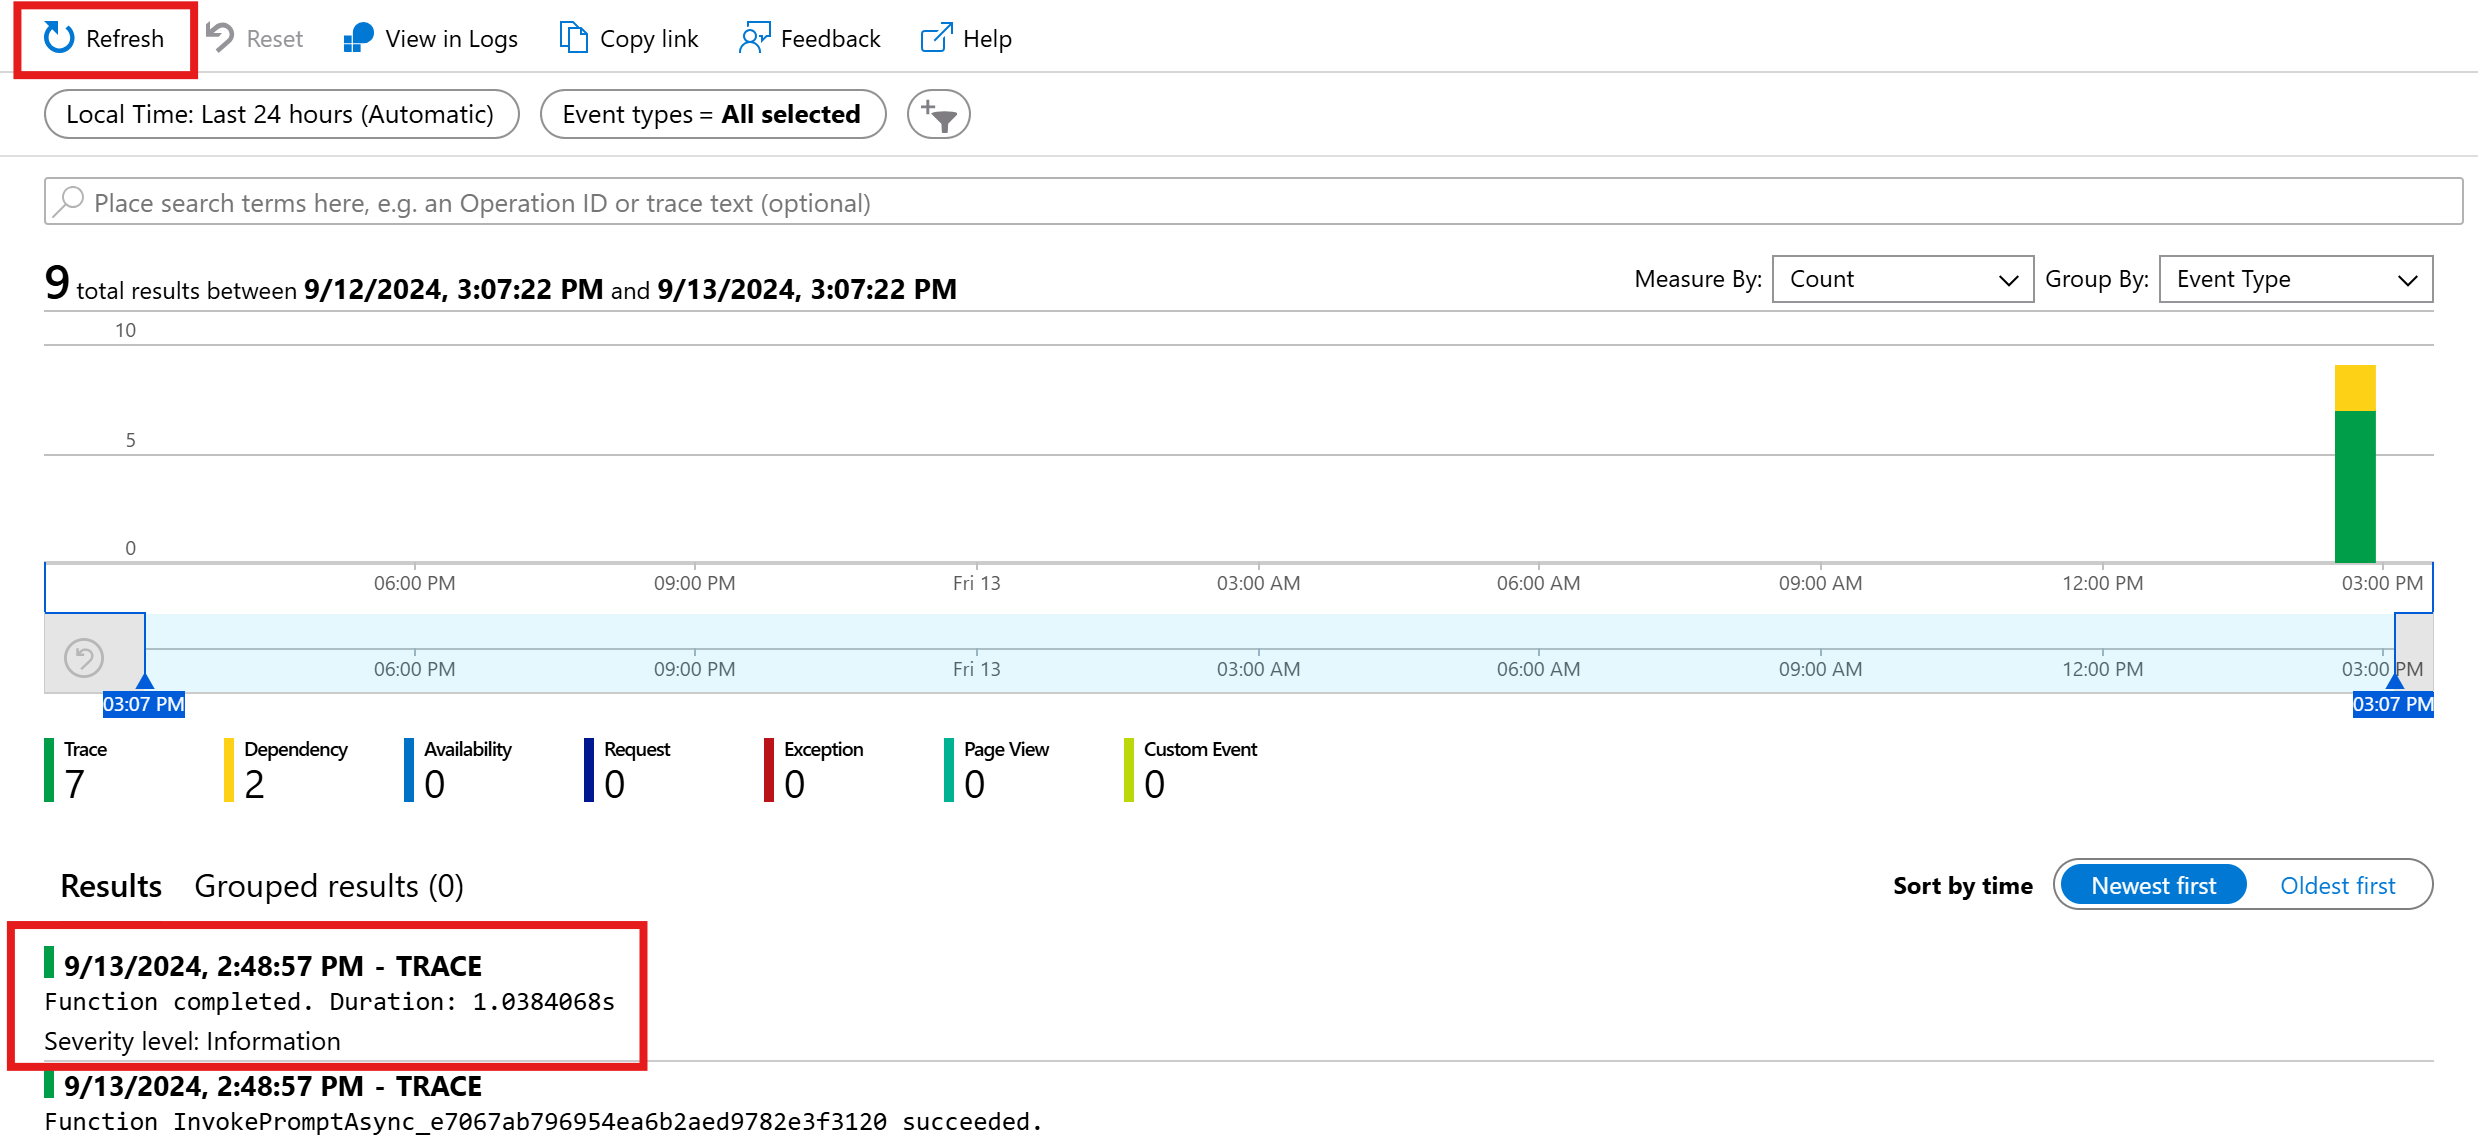
Task: Select the Newest first sort button
Action: 2154,886
